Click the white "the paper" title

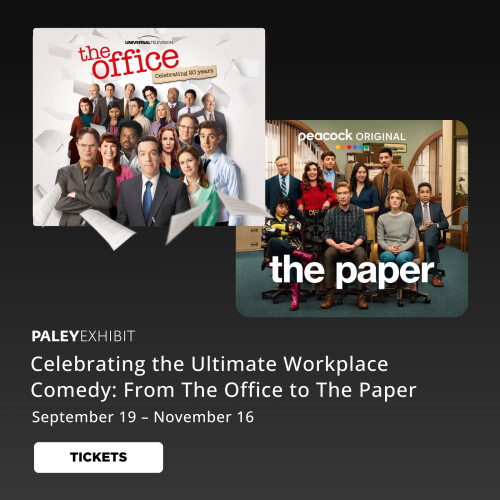pyautogui.click(x=352, y=272)
